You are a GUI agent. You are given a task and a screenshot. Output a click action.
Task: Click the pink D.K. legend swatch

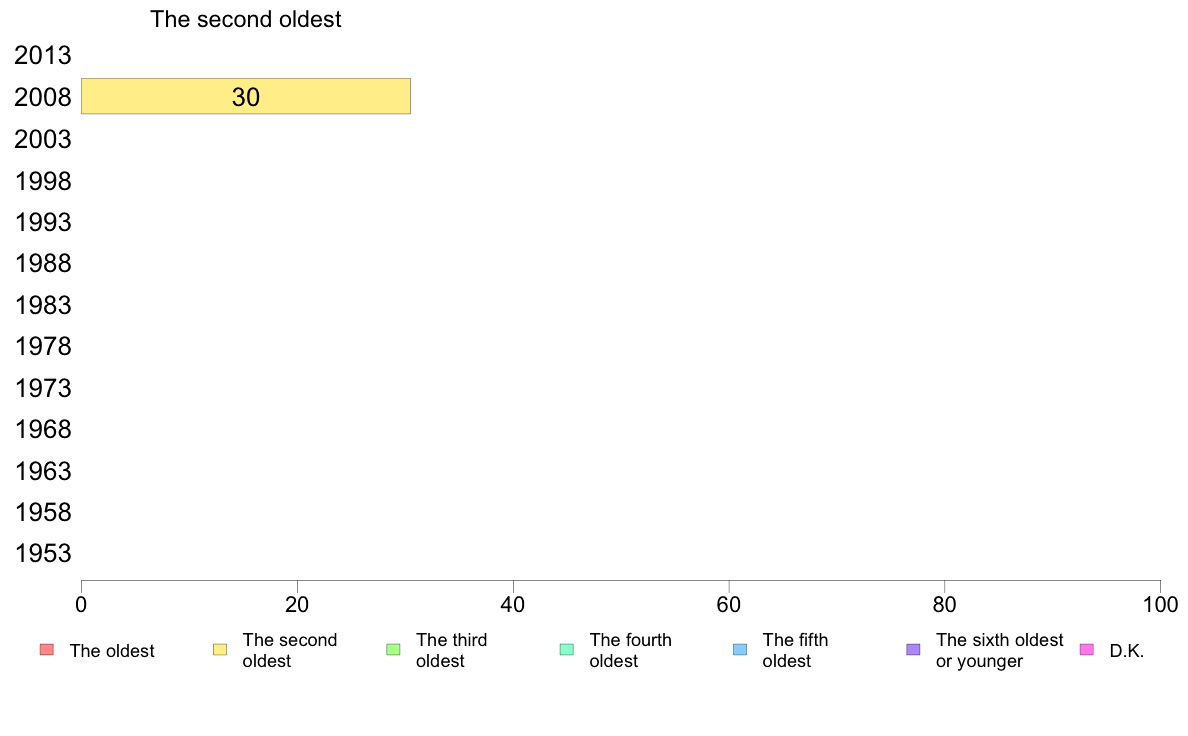[x=1086, y=650]
